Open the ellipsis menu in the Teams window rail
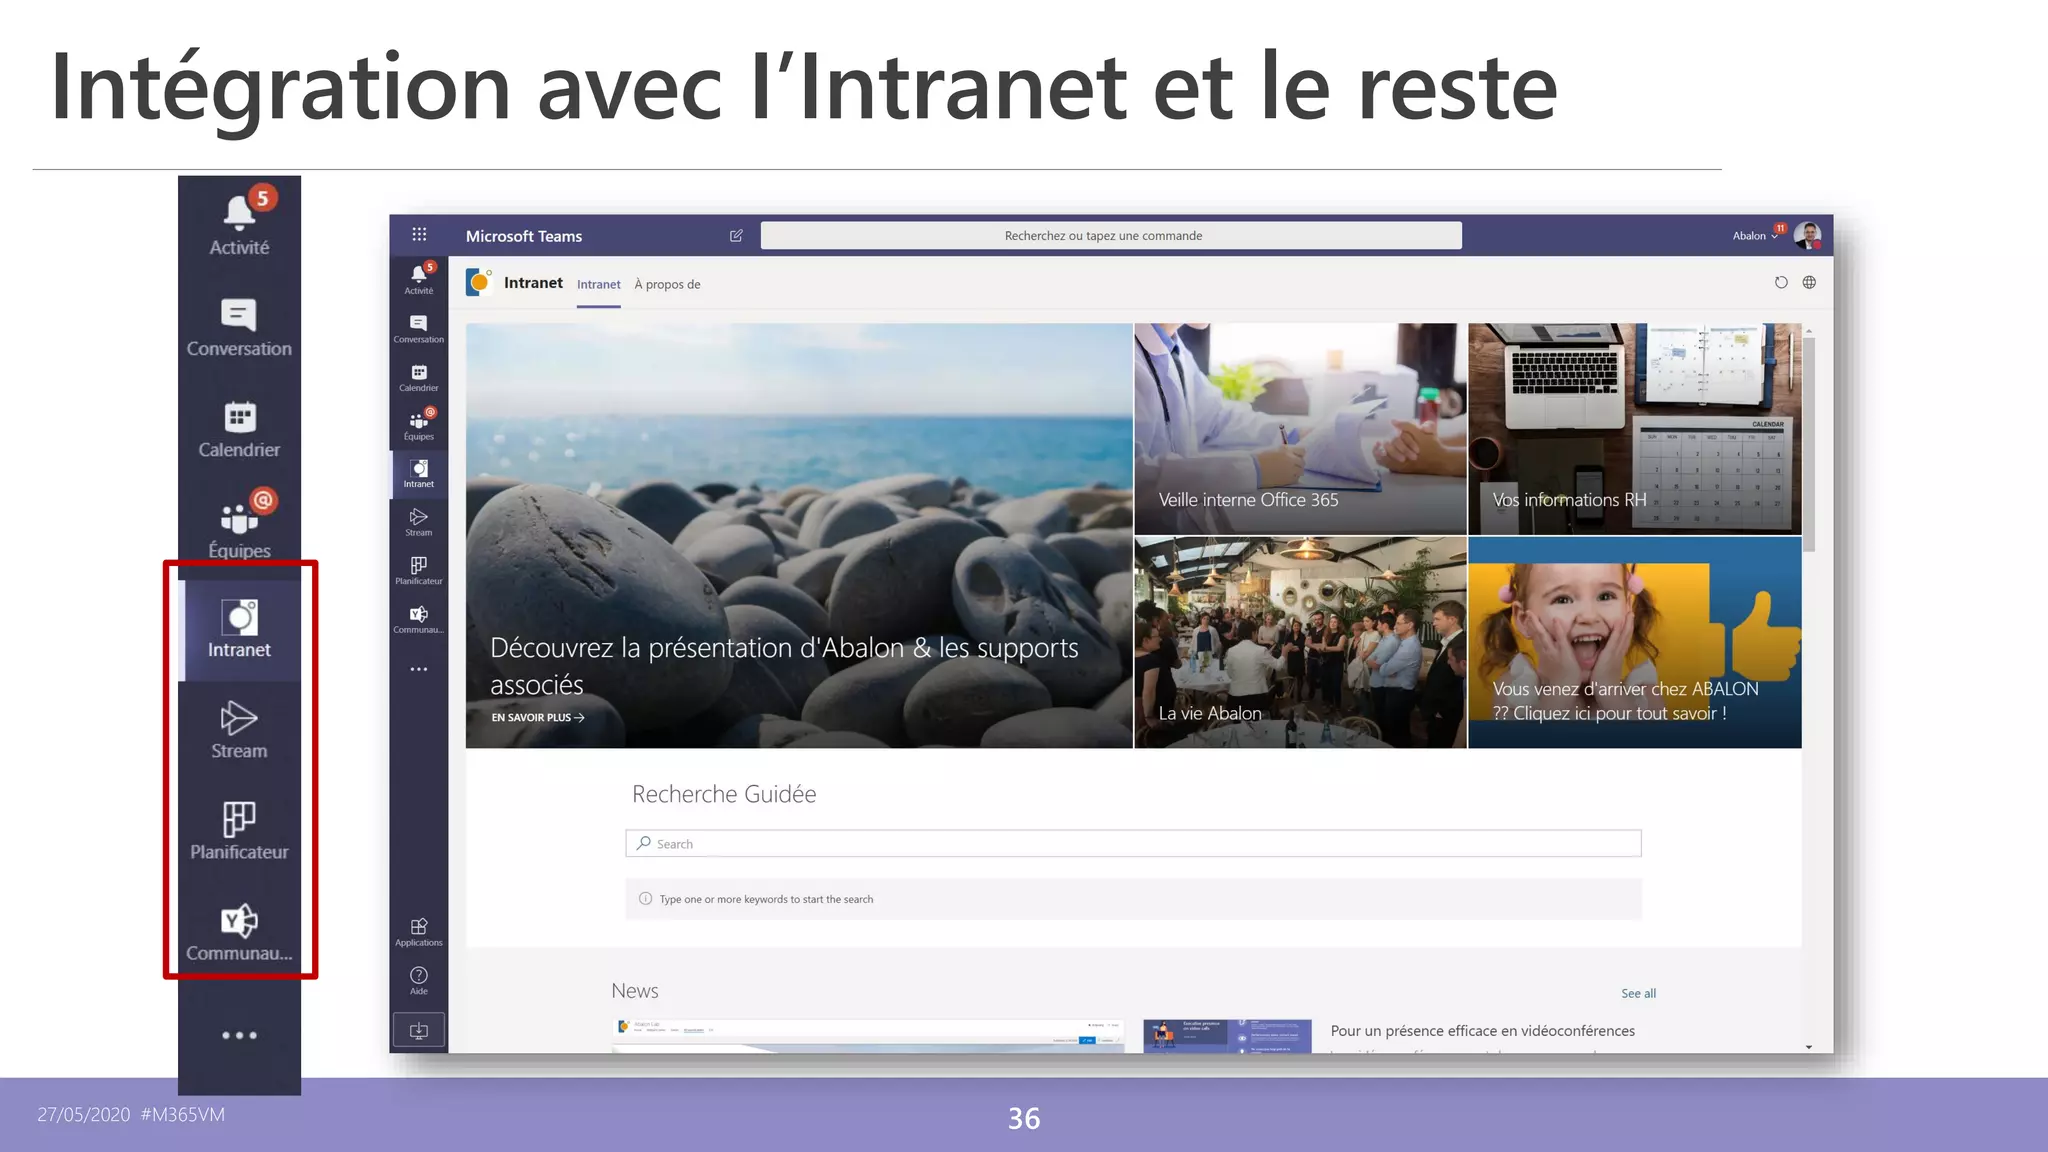 (419, 669)
